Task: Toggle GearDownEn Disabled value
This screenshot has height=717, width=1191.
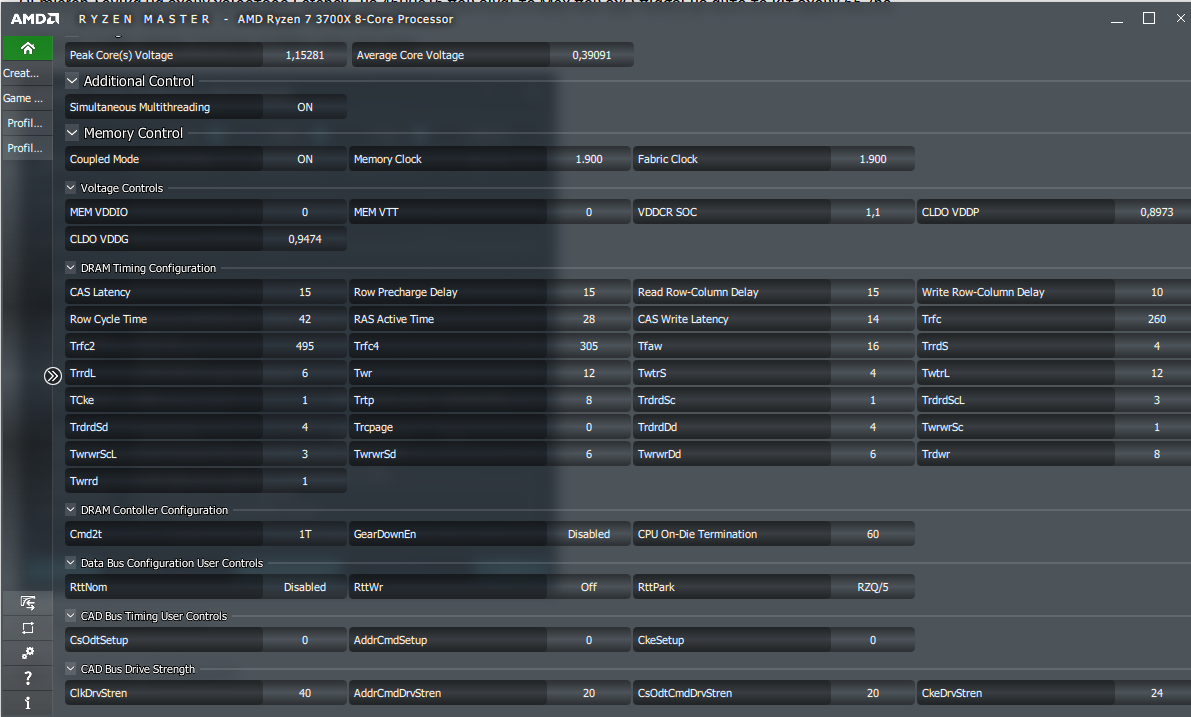Action: coord(589,534)
